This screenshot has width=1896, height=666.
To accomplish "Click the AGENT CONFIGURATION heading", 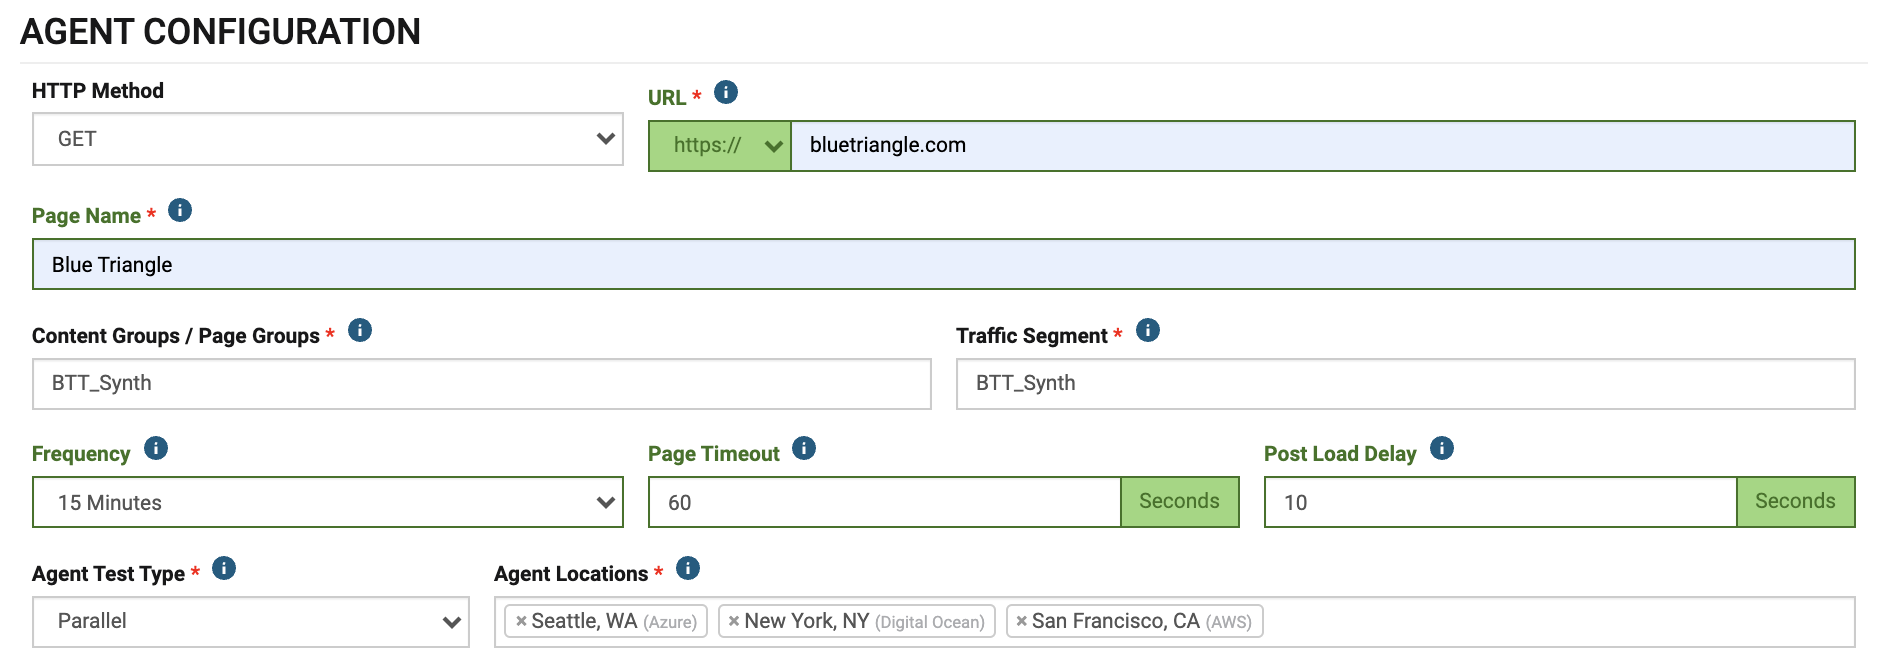I will click(221, 32).
